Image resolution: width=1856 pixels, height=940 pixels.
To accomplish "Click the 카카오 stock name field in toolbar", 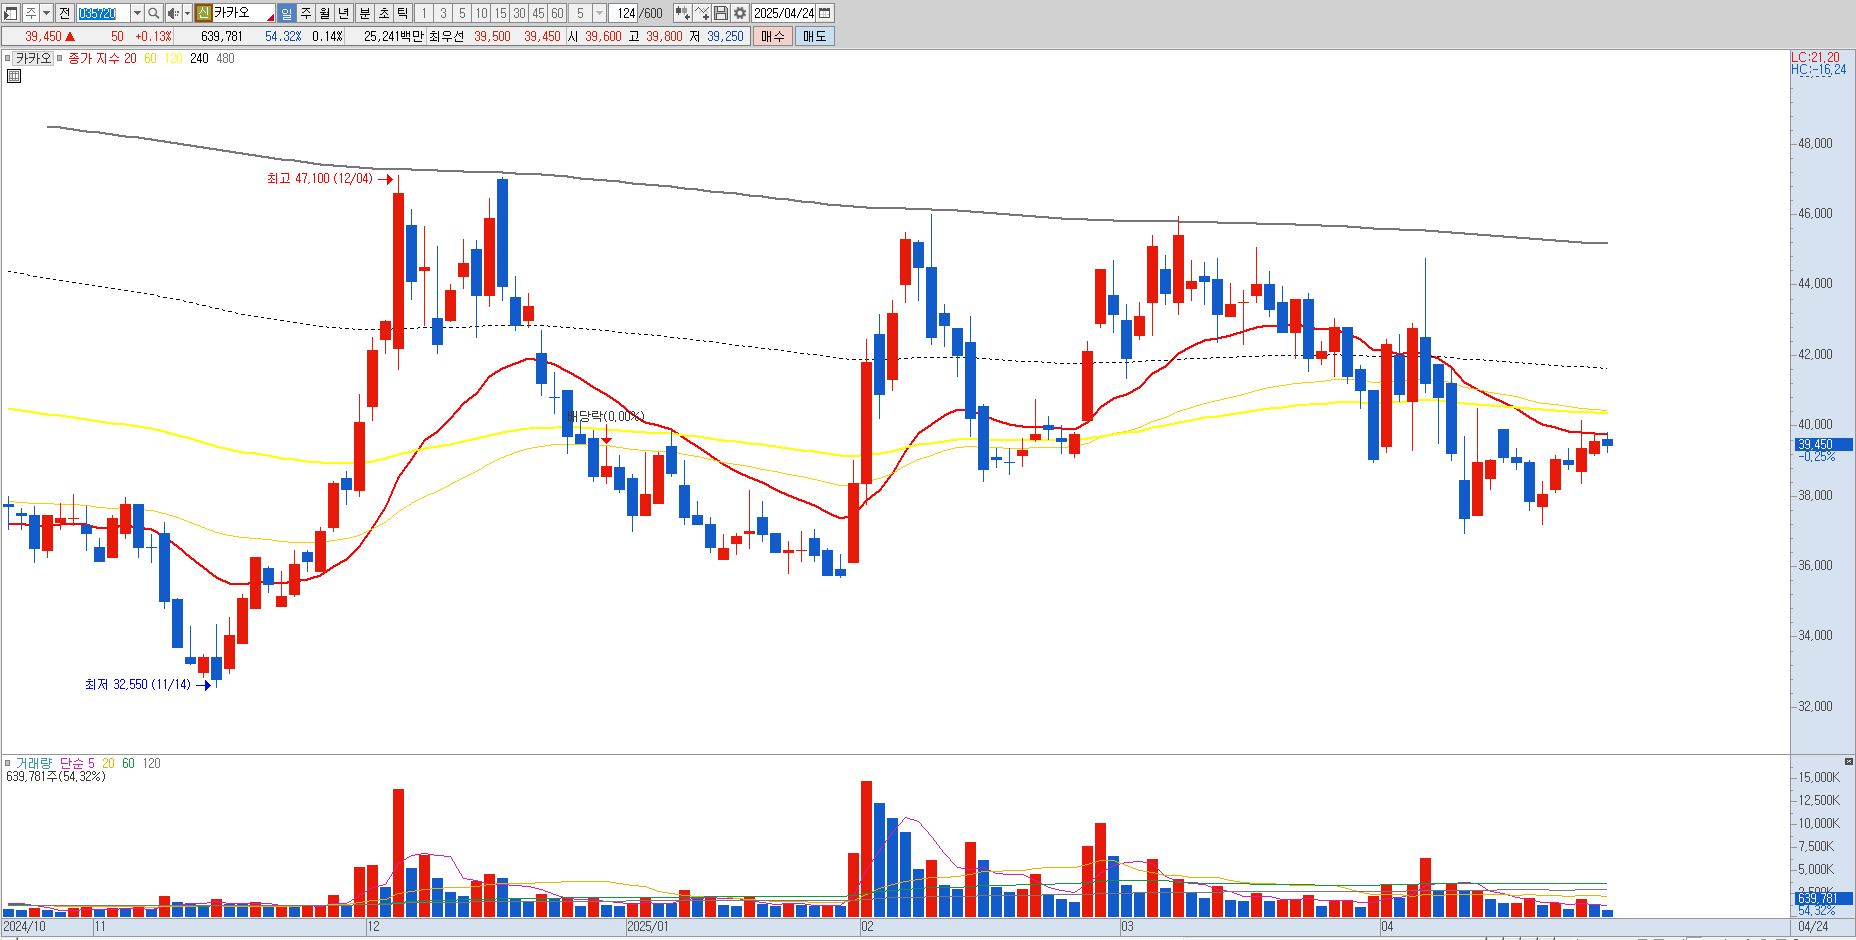I will click(244, 13).
